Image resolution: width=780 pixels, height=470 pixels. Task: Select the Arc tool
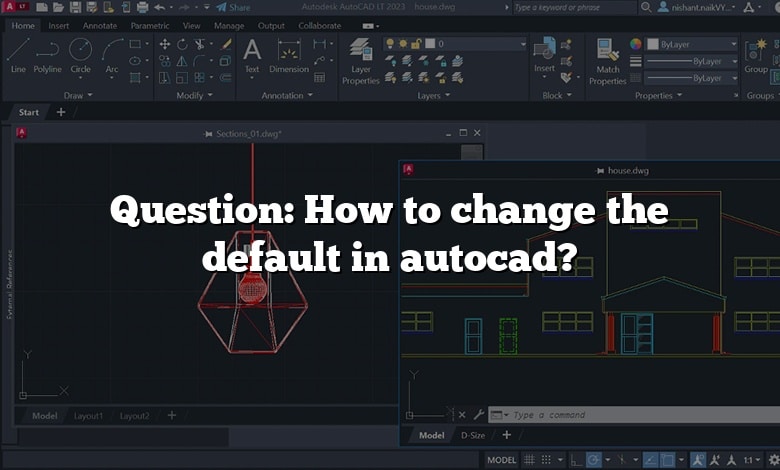point(112,56)
